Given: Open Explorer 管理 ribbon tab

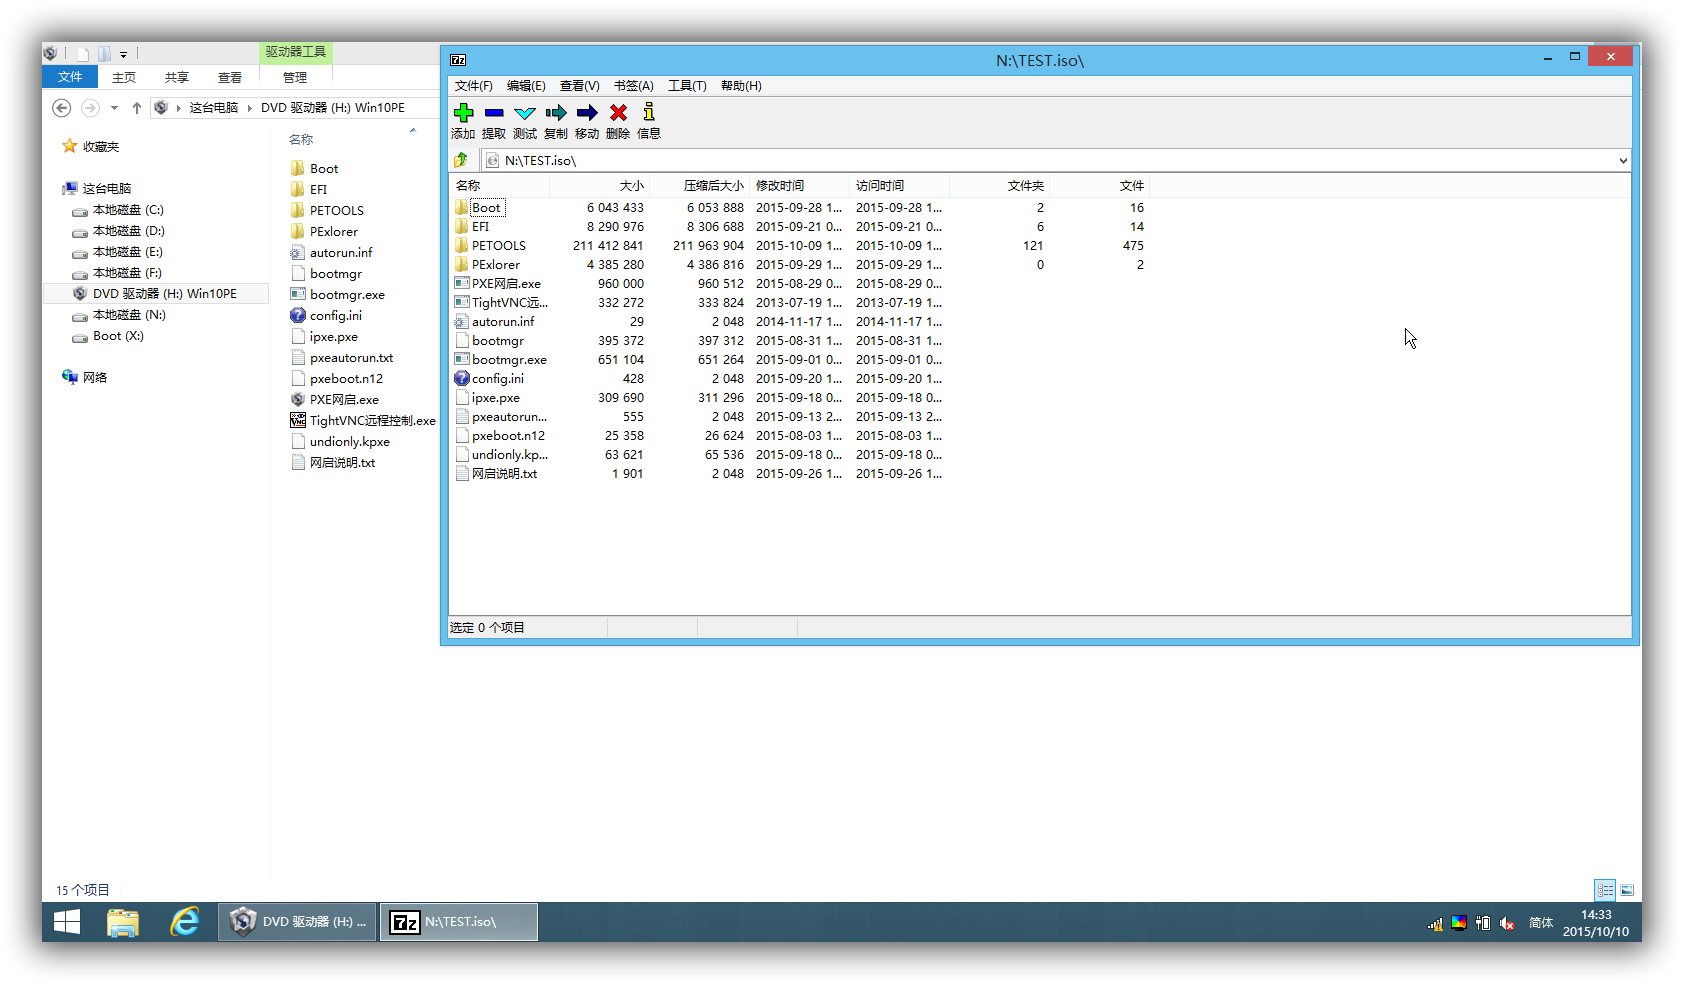Looking at the screenshot, I should (x=295, y=77).
